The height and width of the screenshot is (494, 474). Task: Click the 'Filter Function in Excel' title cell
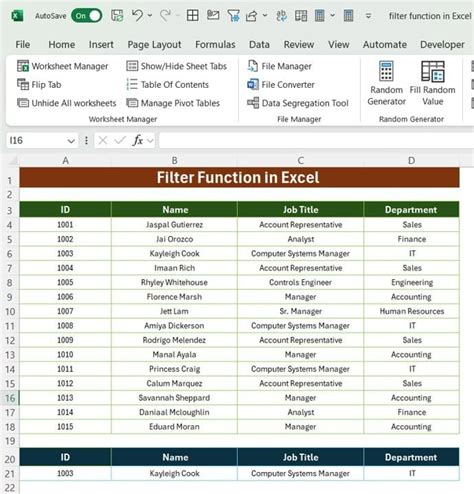(x=239, y=178)
